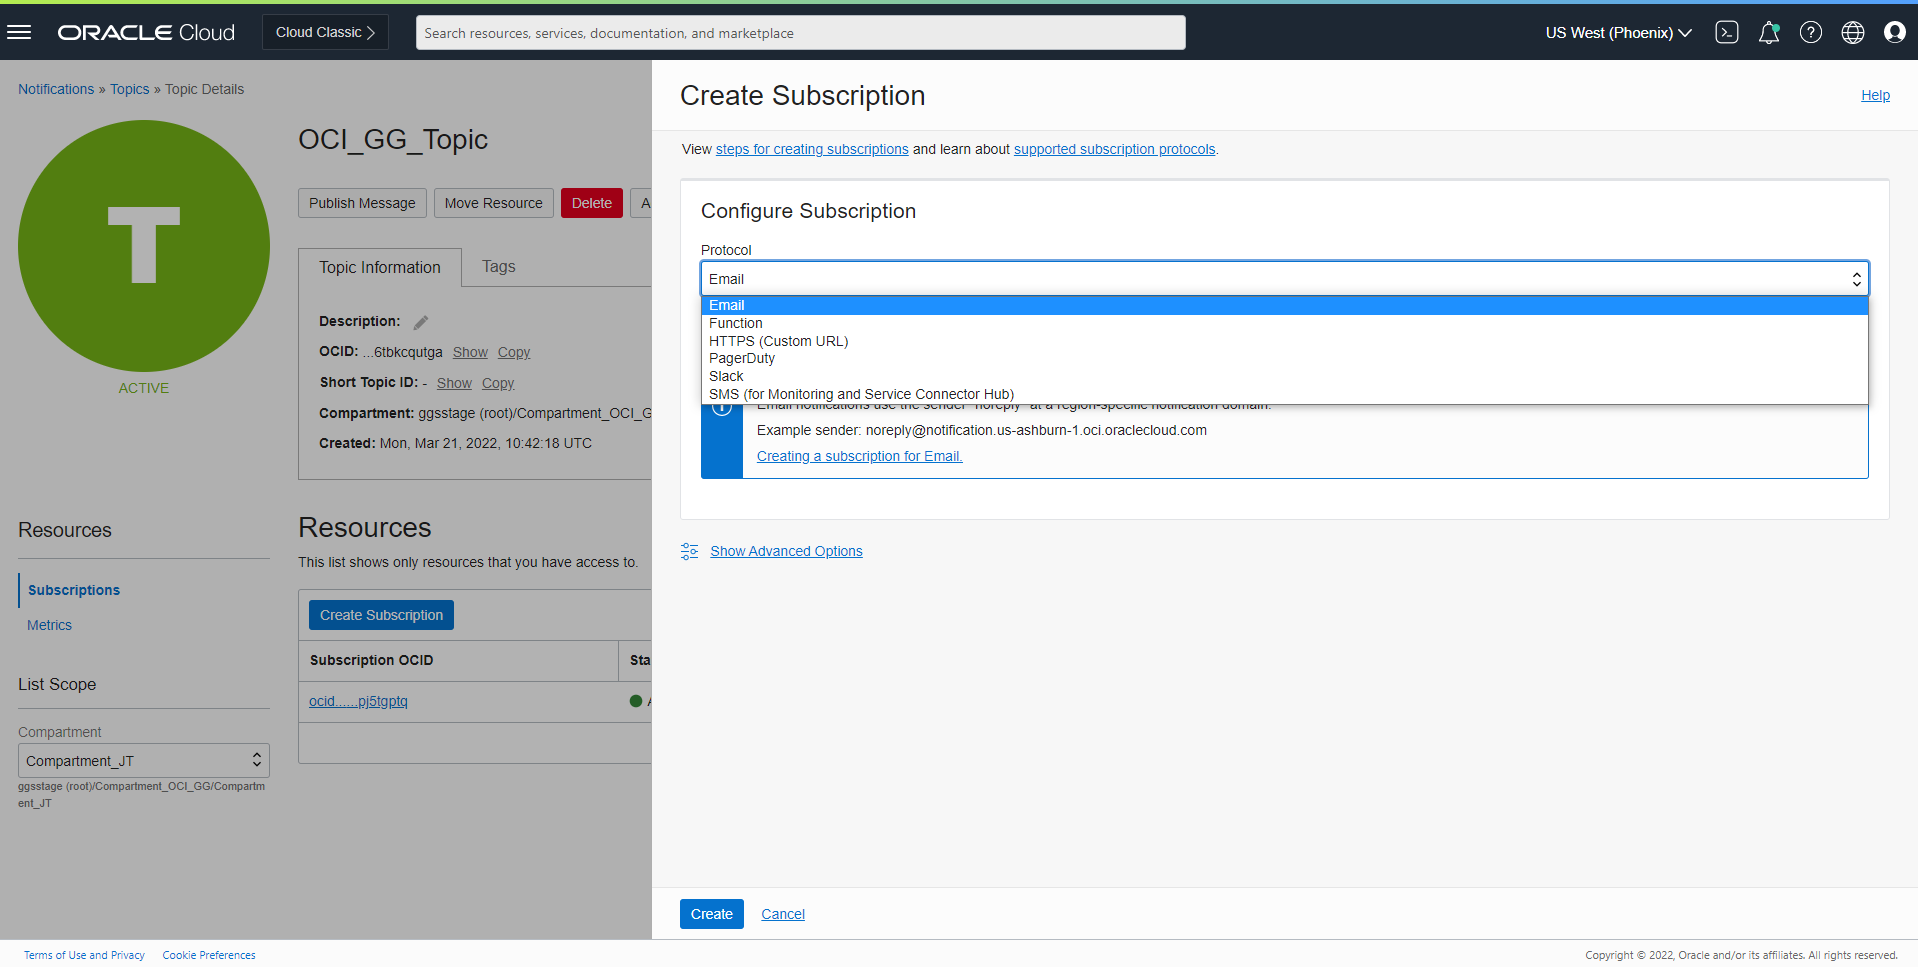
Task: Open the Compartment_JT compartment dropdown
Action: [x=144, y=760]
